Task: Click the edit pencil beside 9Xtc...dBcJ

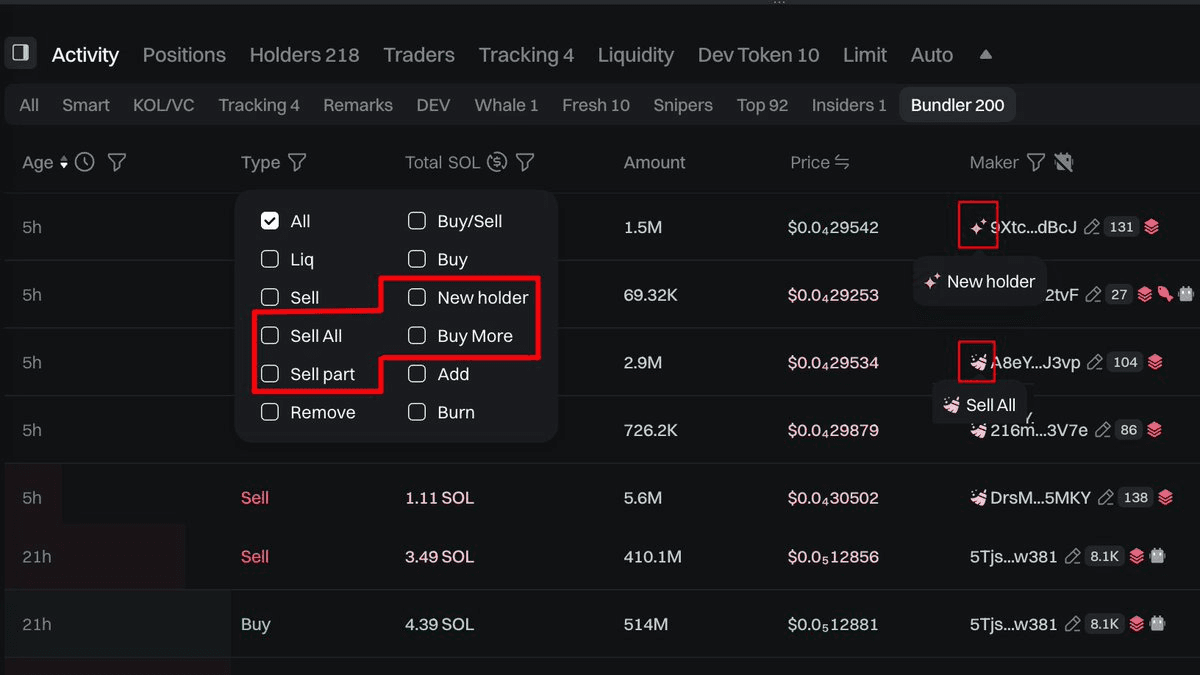Action: [1092, 227]
